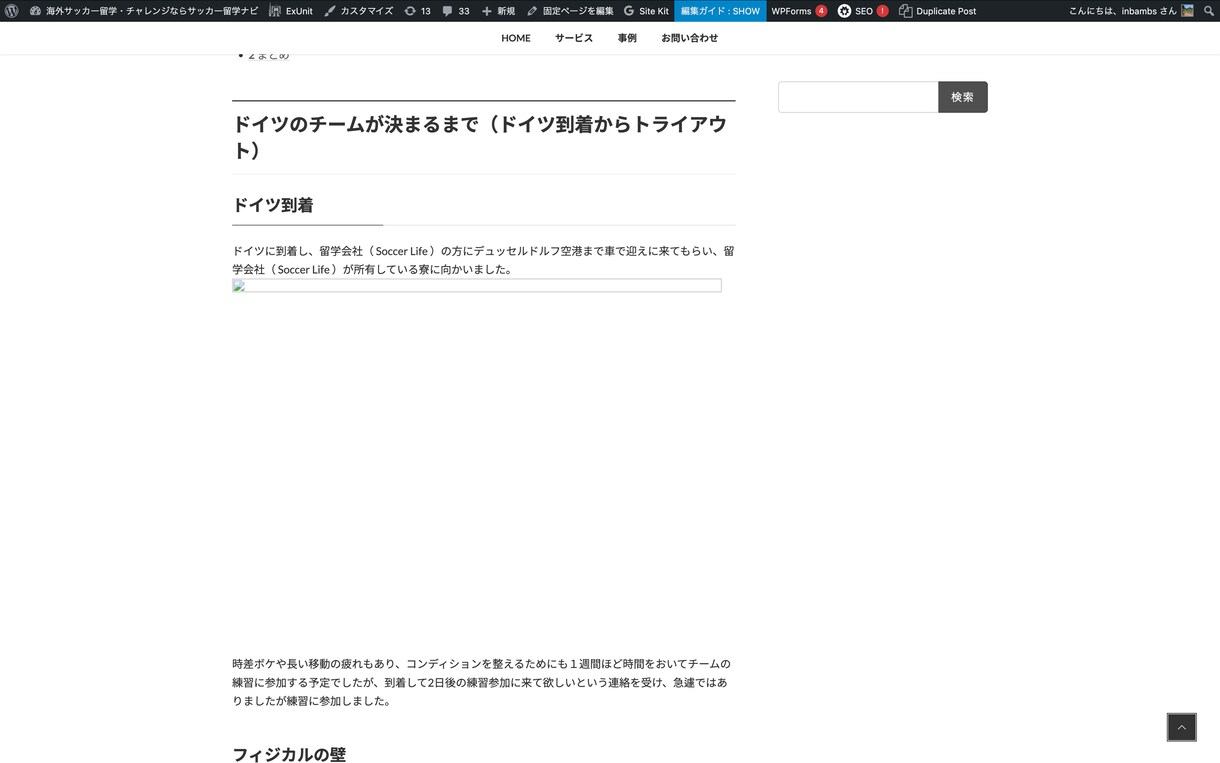1220x763 pixels.
Task: Click the red SEO alert badge
Action: click(882, 11)
